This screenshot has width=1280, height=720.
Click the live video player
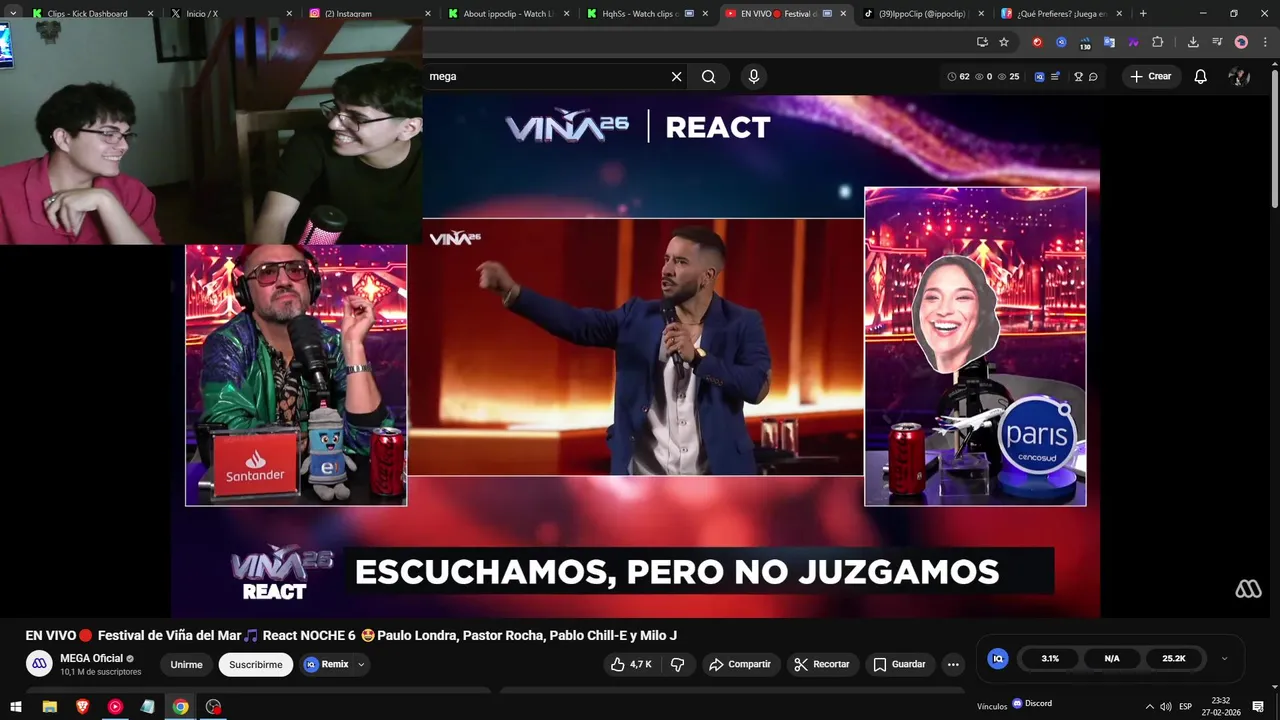635,356
